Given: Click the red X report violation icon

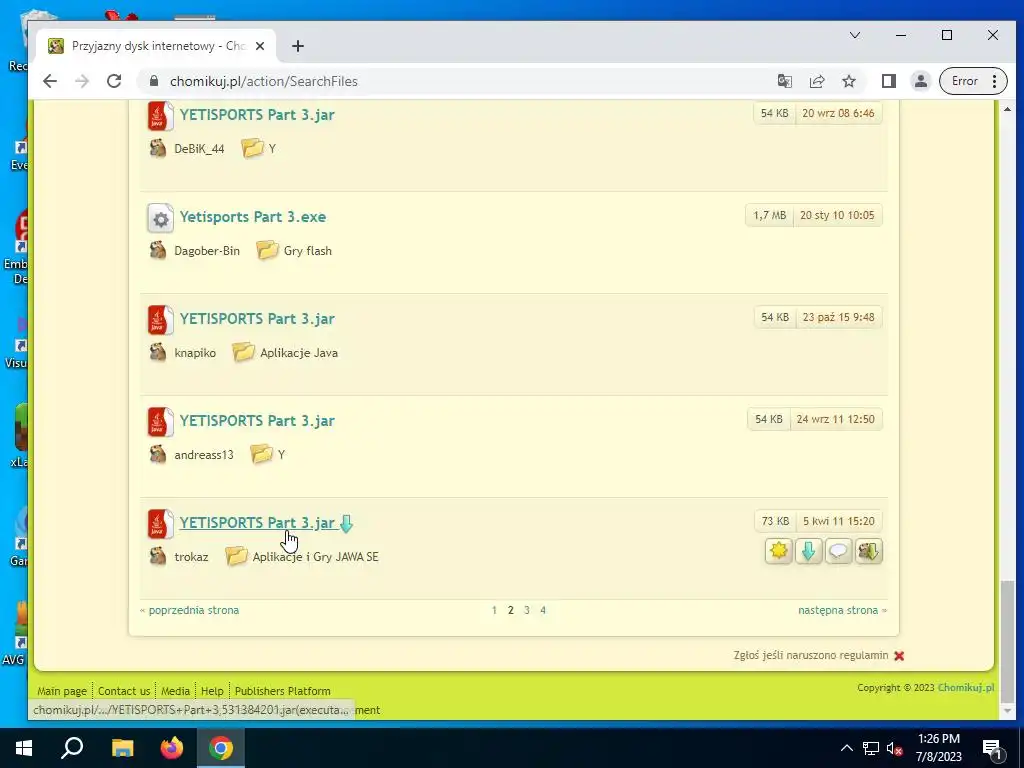Looking at the screenshot, I should click(x=899, y=656).
